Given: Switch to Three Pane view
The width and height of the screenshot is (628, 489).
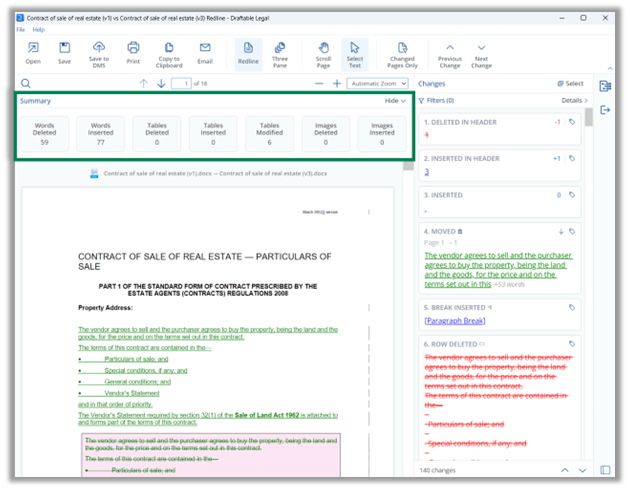Looking at the screenshot, I should pyautogui.click(x=280, y=54).
